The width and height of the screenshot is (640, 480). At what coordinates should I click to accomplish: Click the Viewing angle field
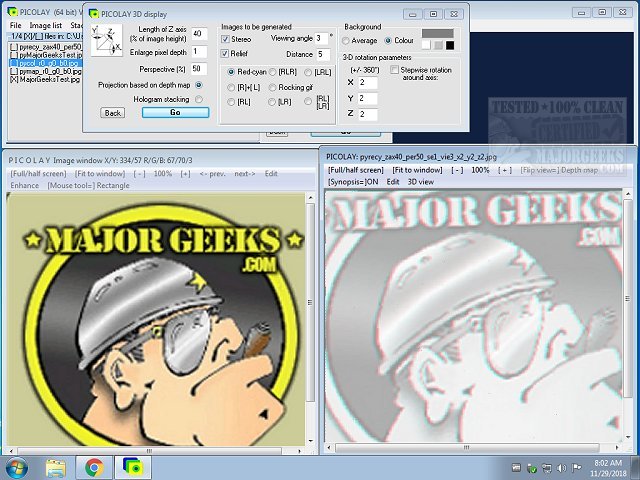(322, 39)
